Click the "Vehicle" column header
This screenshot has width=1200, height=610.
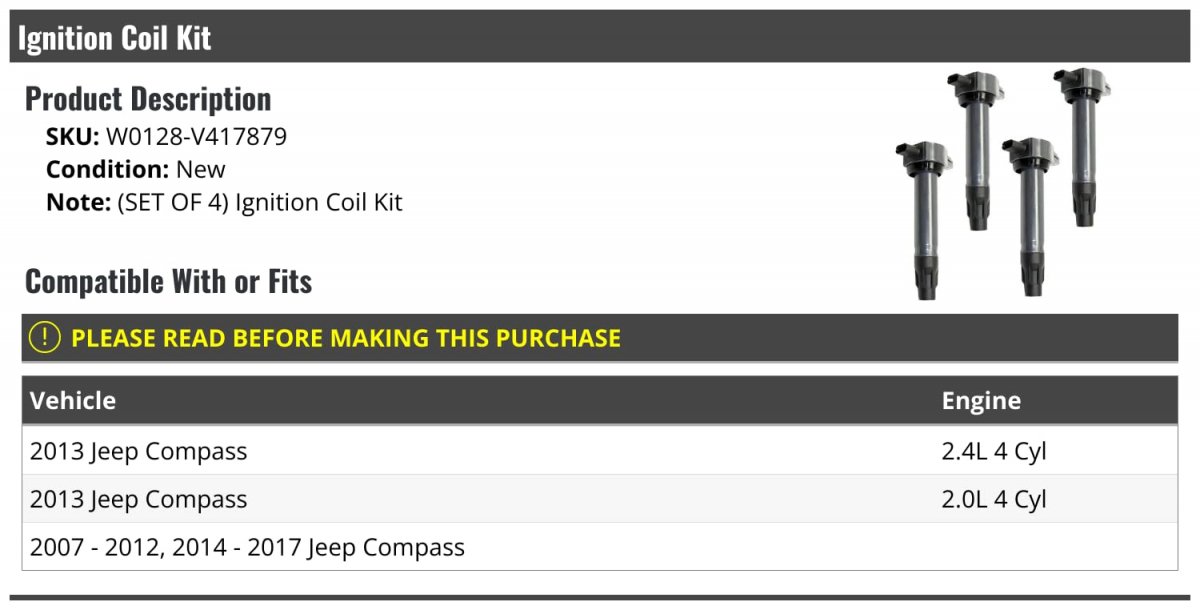(x=73, y=401)
